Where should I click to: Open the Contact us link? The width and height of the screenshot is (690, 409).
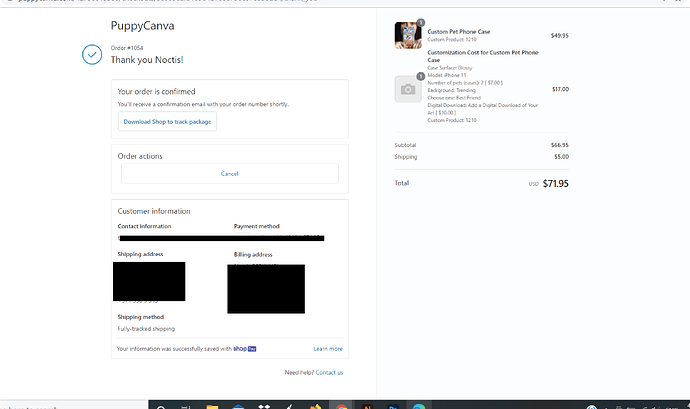point(329,372)
